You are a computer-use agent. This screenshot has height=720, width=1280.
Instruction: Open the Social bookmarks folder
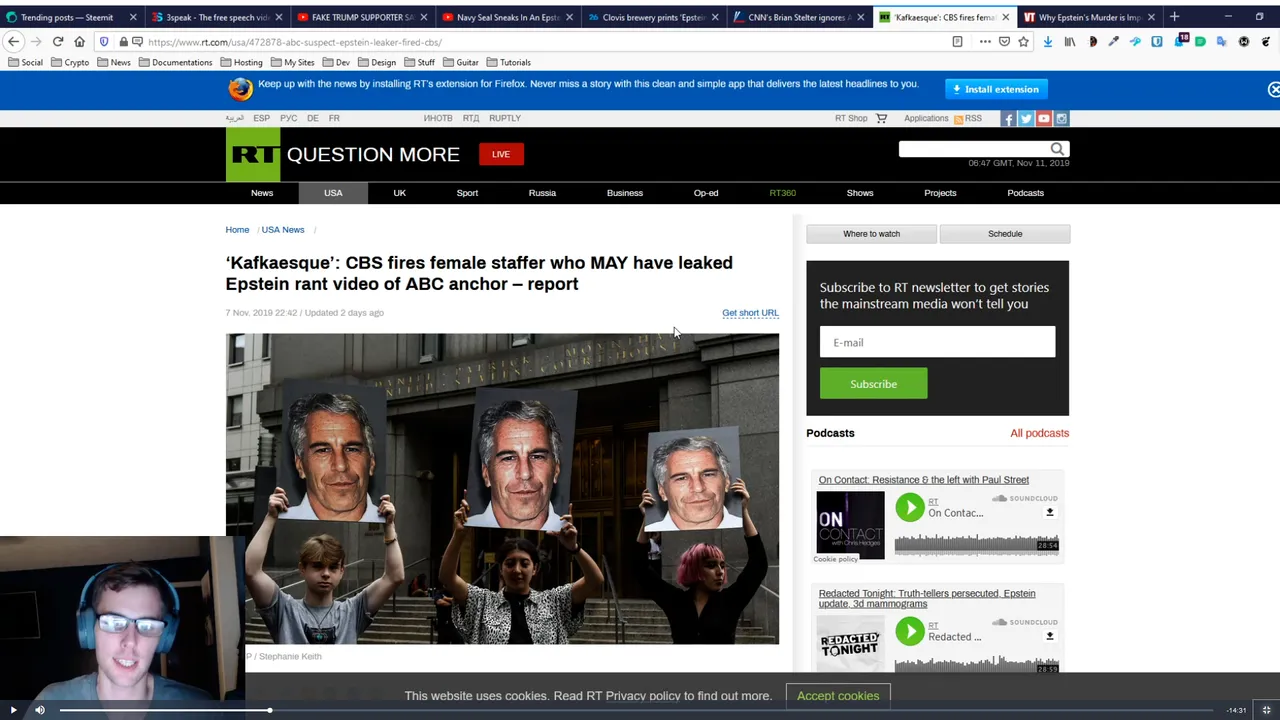click(25, 62)
